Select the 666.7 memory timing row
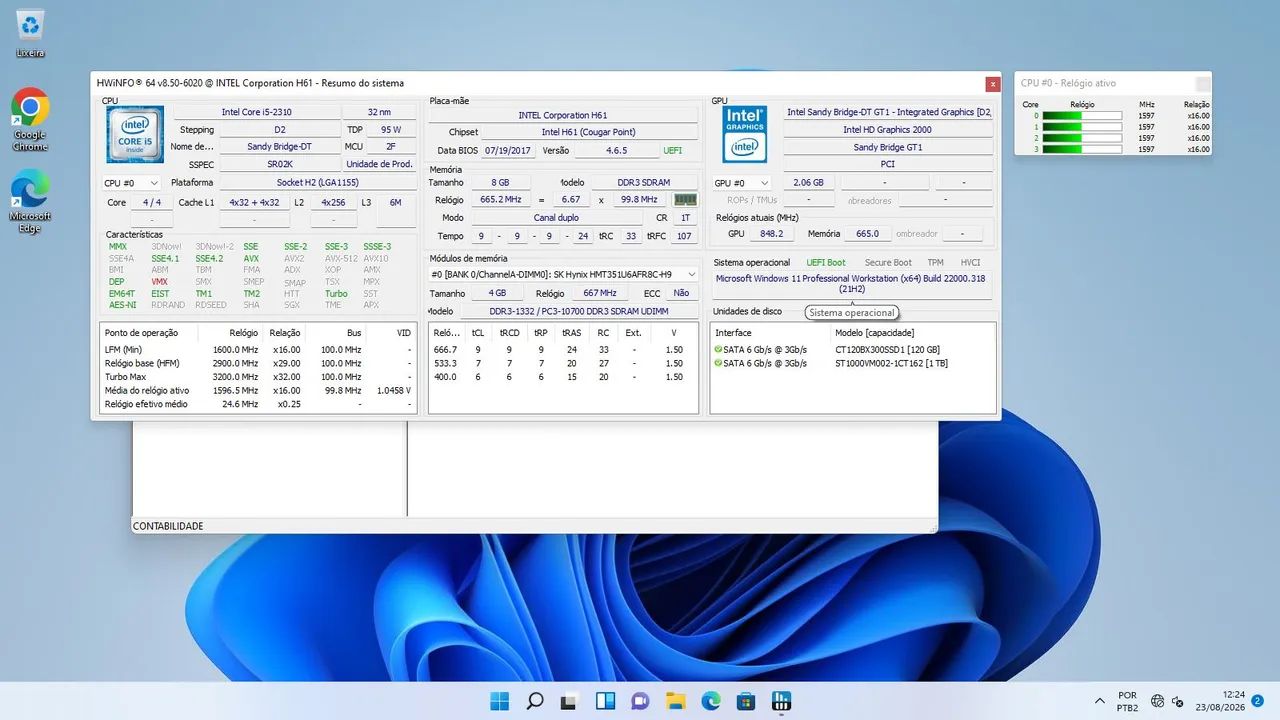Screen dimensions: 1280x720 point(562,349)
